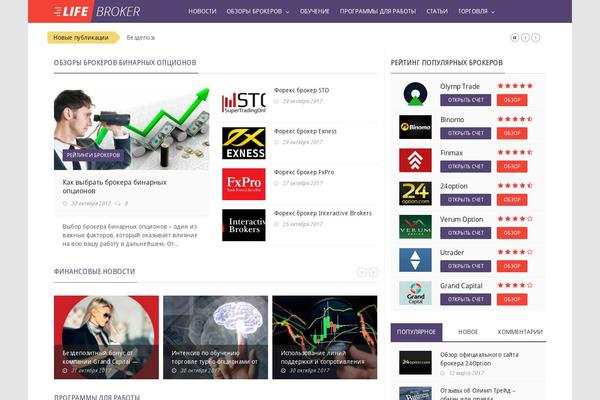
Task: Click the Verum Option broker name
Action: coord(461,219)
